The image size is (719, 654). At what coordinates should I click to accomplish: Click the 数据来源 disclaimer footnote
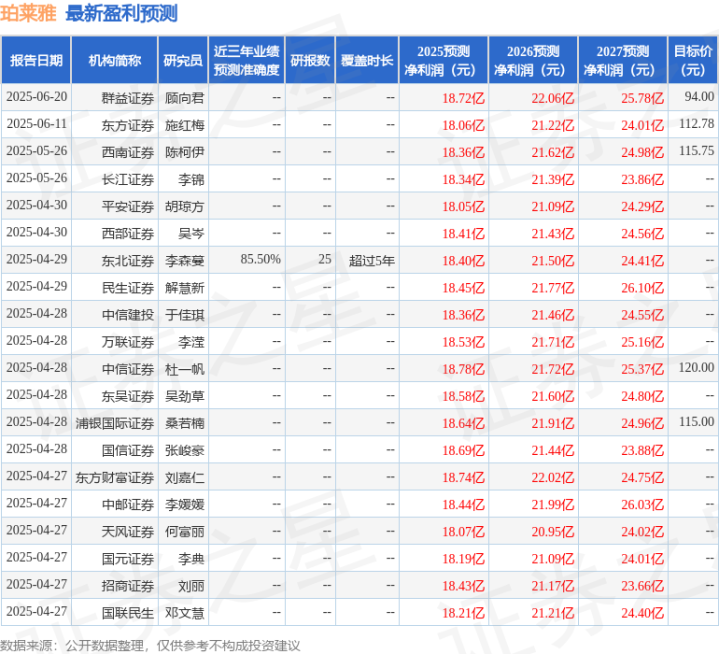pos(150,646)
